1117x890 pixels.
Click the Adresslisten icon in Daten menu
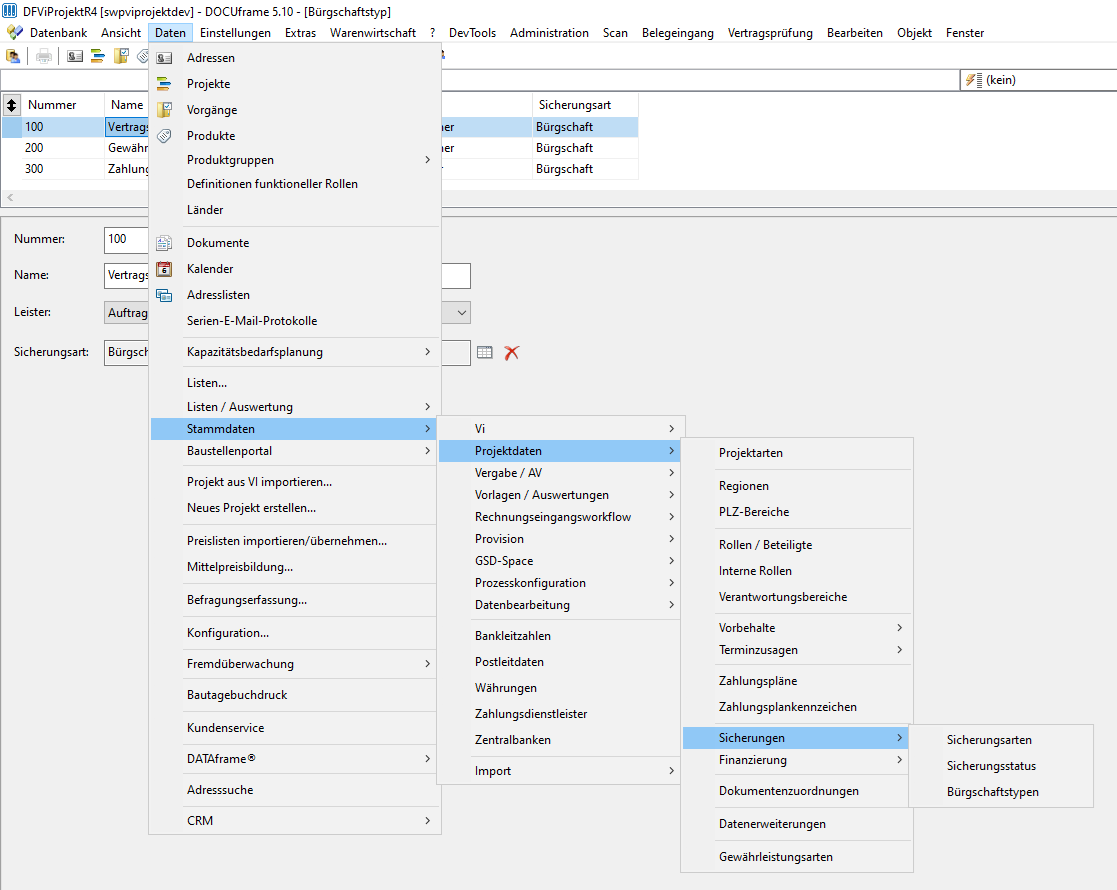coord(165,295)
